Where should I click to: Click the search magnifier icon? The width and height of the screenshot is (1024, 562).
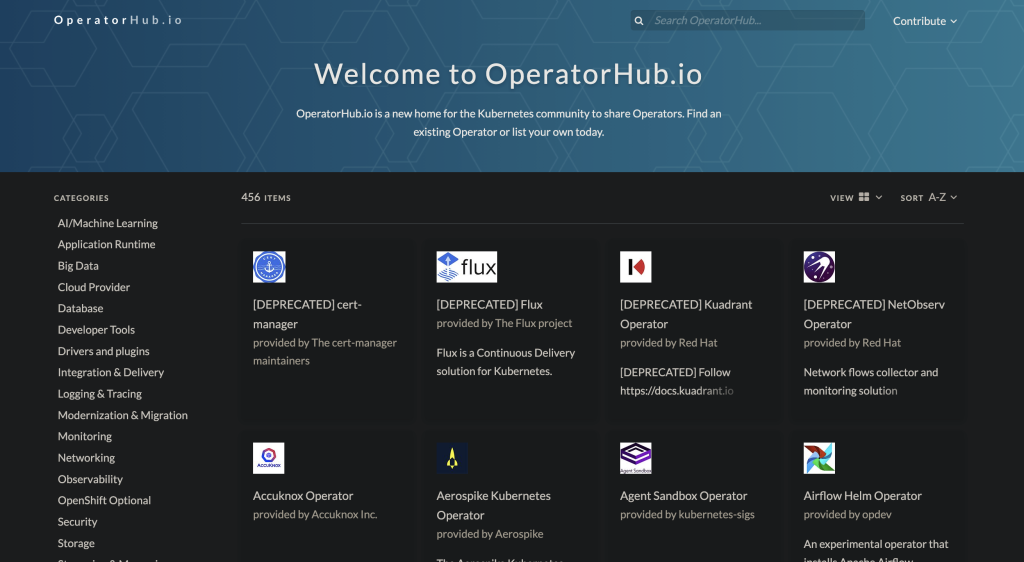[639, 21]
